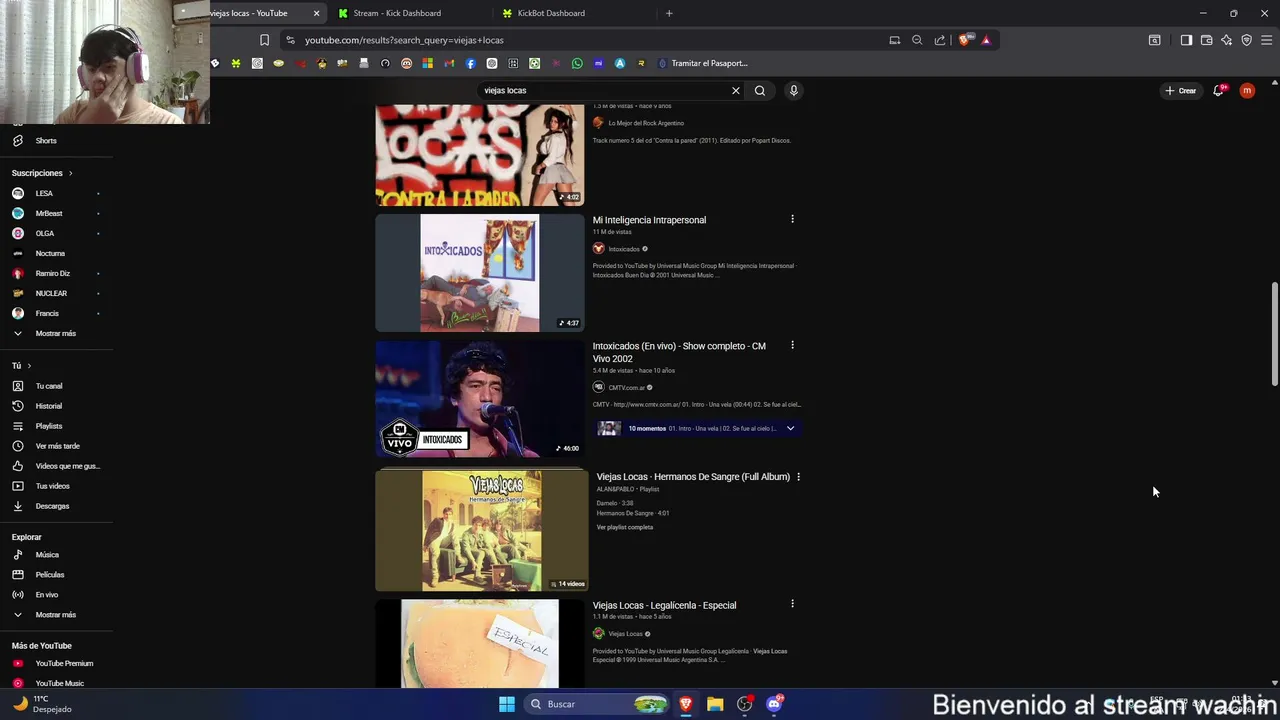Open options menu for Intoxicados (En vivo) video

792,345
